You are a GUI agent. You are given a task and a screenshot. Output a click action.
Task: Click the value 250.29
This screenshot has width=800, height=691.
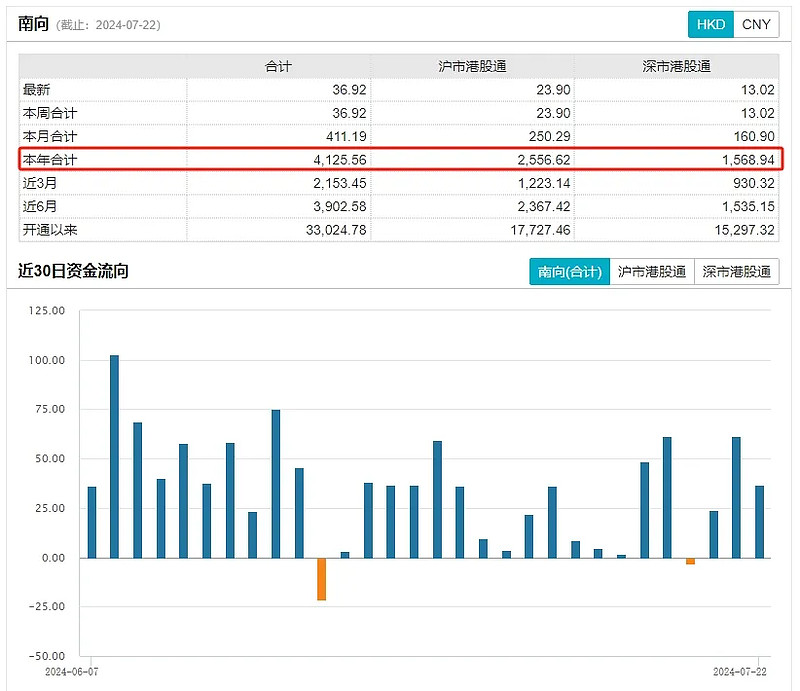pyautogui.click(x=550, y=137)
